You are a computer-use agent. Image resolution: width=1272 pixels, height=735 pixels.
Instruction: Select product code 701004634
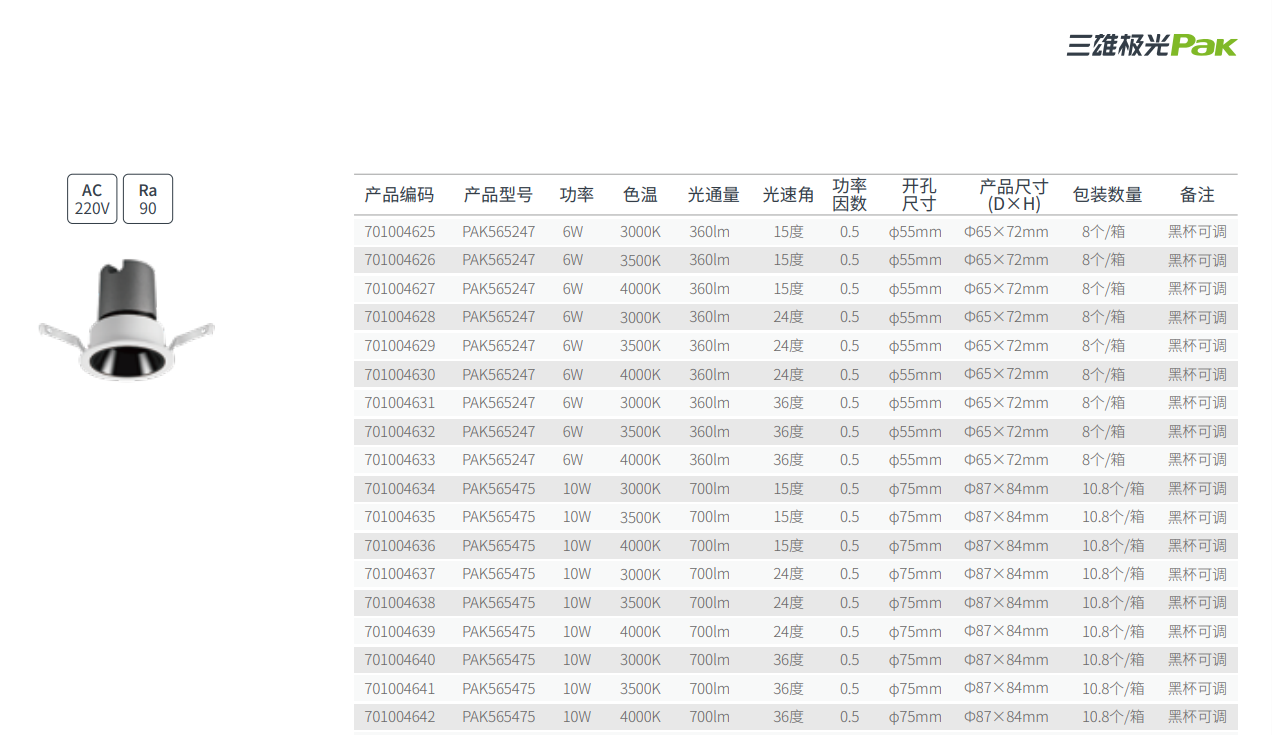[x=400, y=489]
